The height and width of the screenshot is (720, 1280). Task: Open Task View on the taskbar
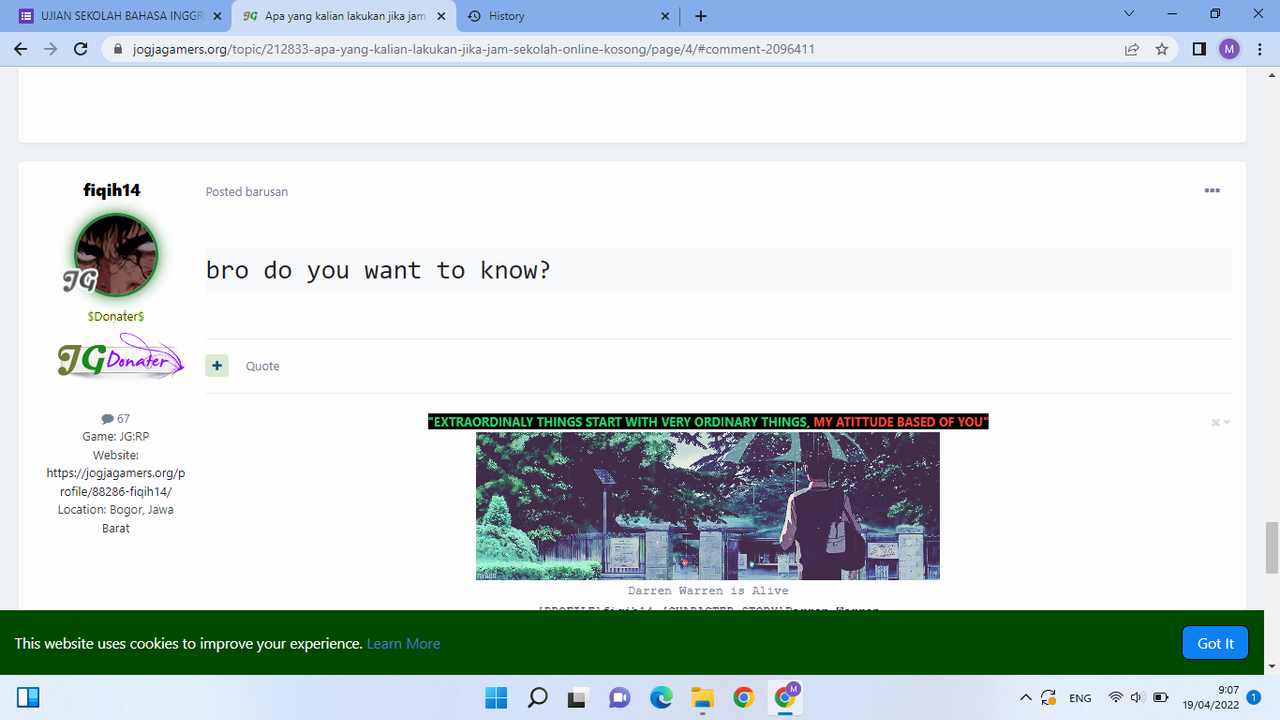click(x=577, y=697)
